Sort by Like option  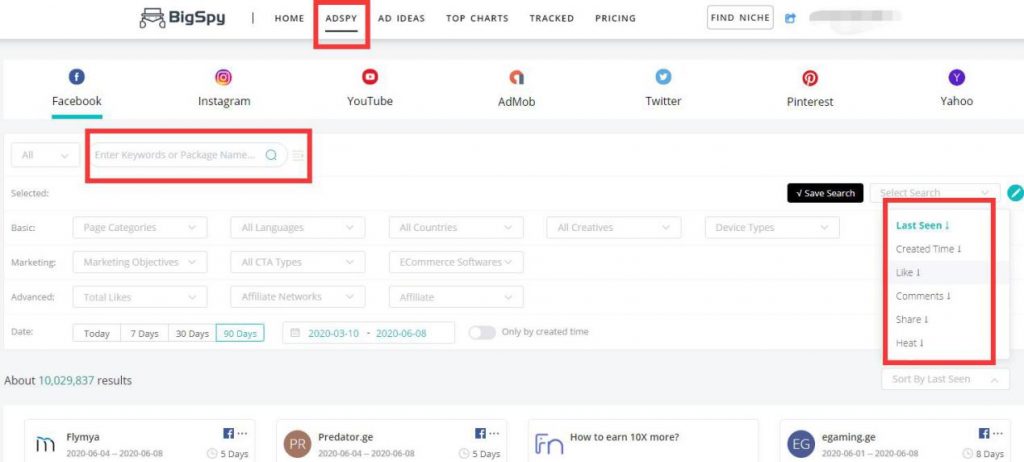(908, 272)
